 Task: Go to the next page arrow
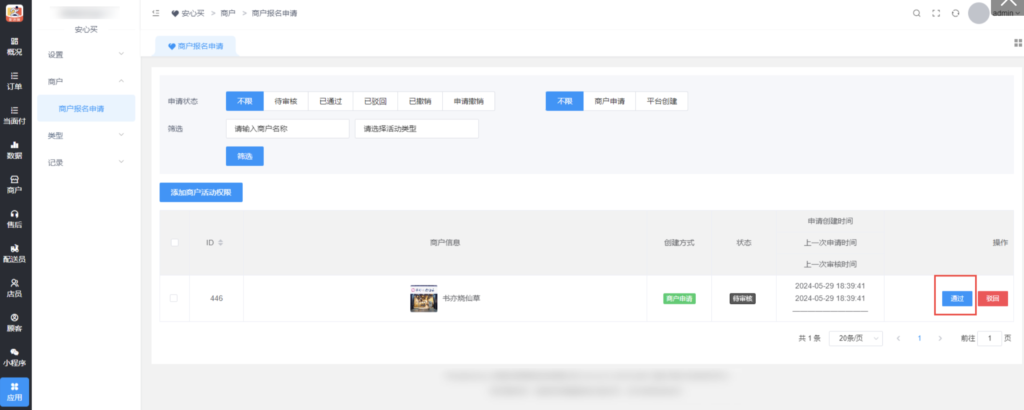point(940,338)
